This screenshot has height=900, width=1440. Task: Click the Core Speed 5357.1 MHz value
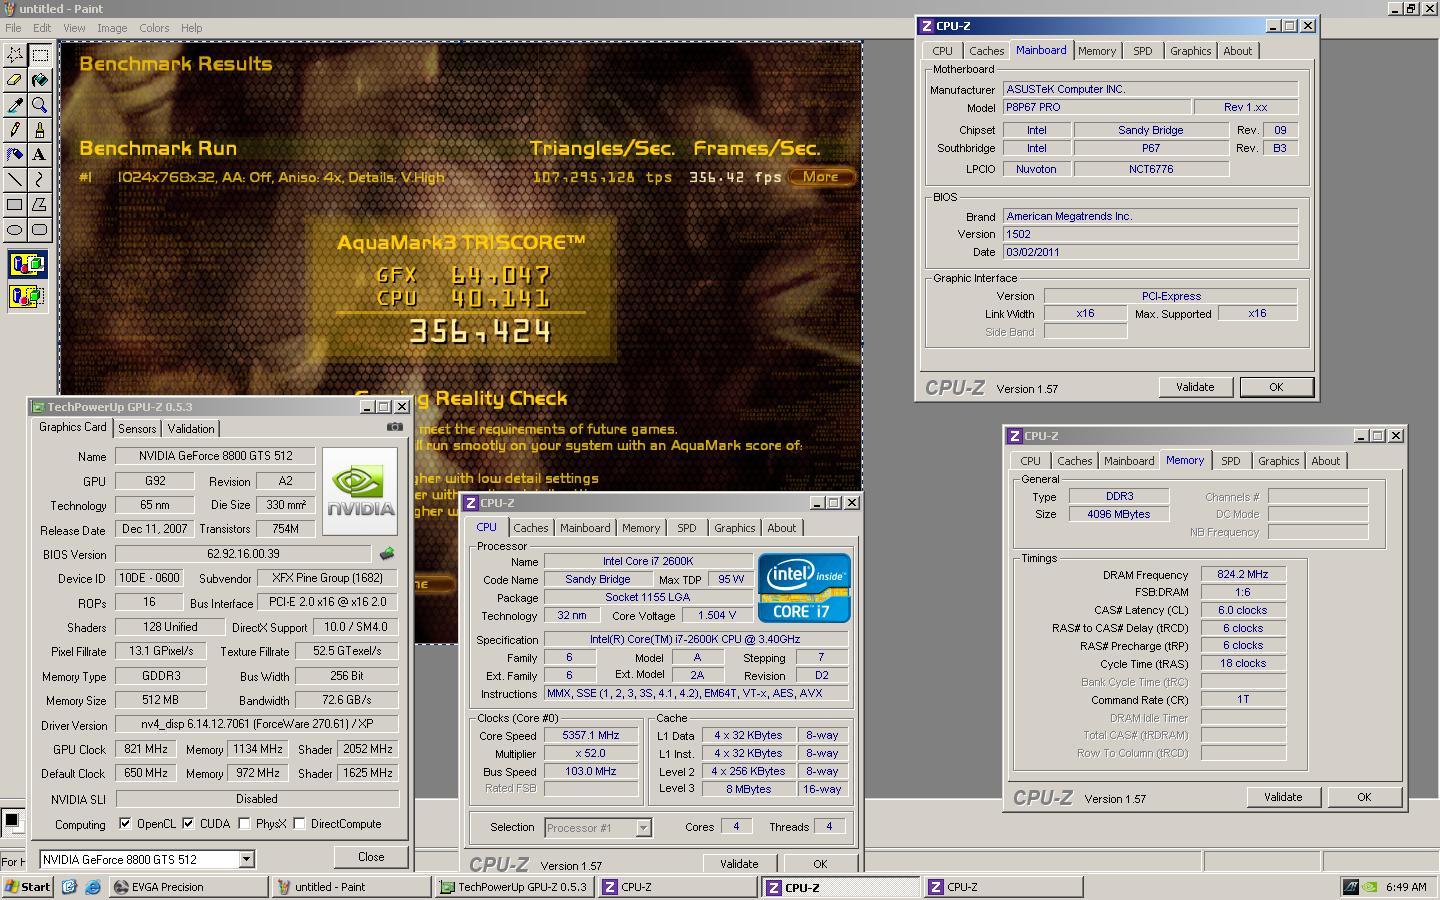[591, 735]
